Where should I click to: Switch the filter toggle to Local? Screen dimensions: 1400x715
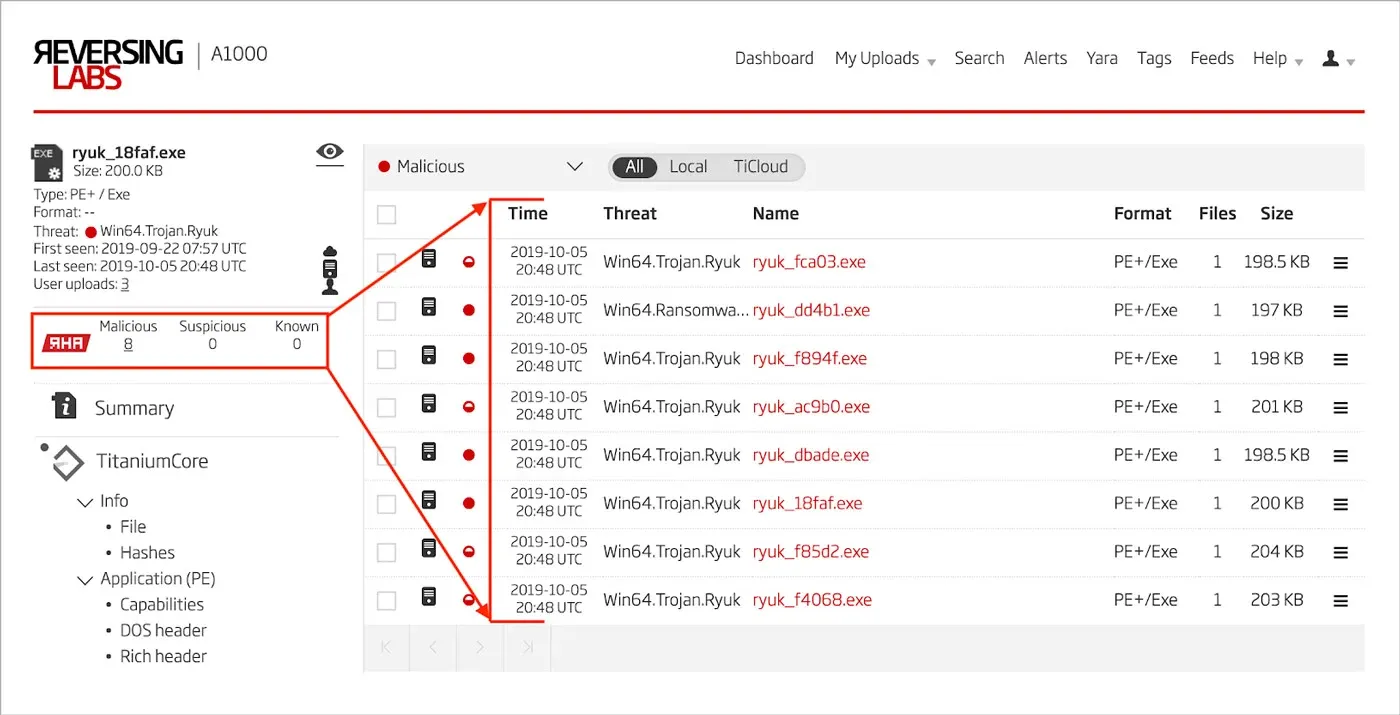(x=688, y=167)
